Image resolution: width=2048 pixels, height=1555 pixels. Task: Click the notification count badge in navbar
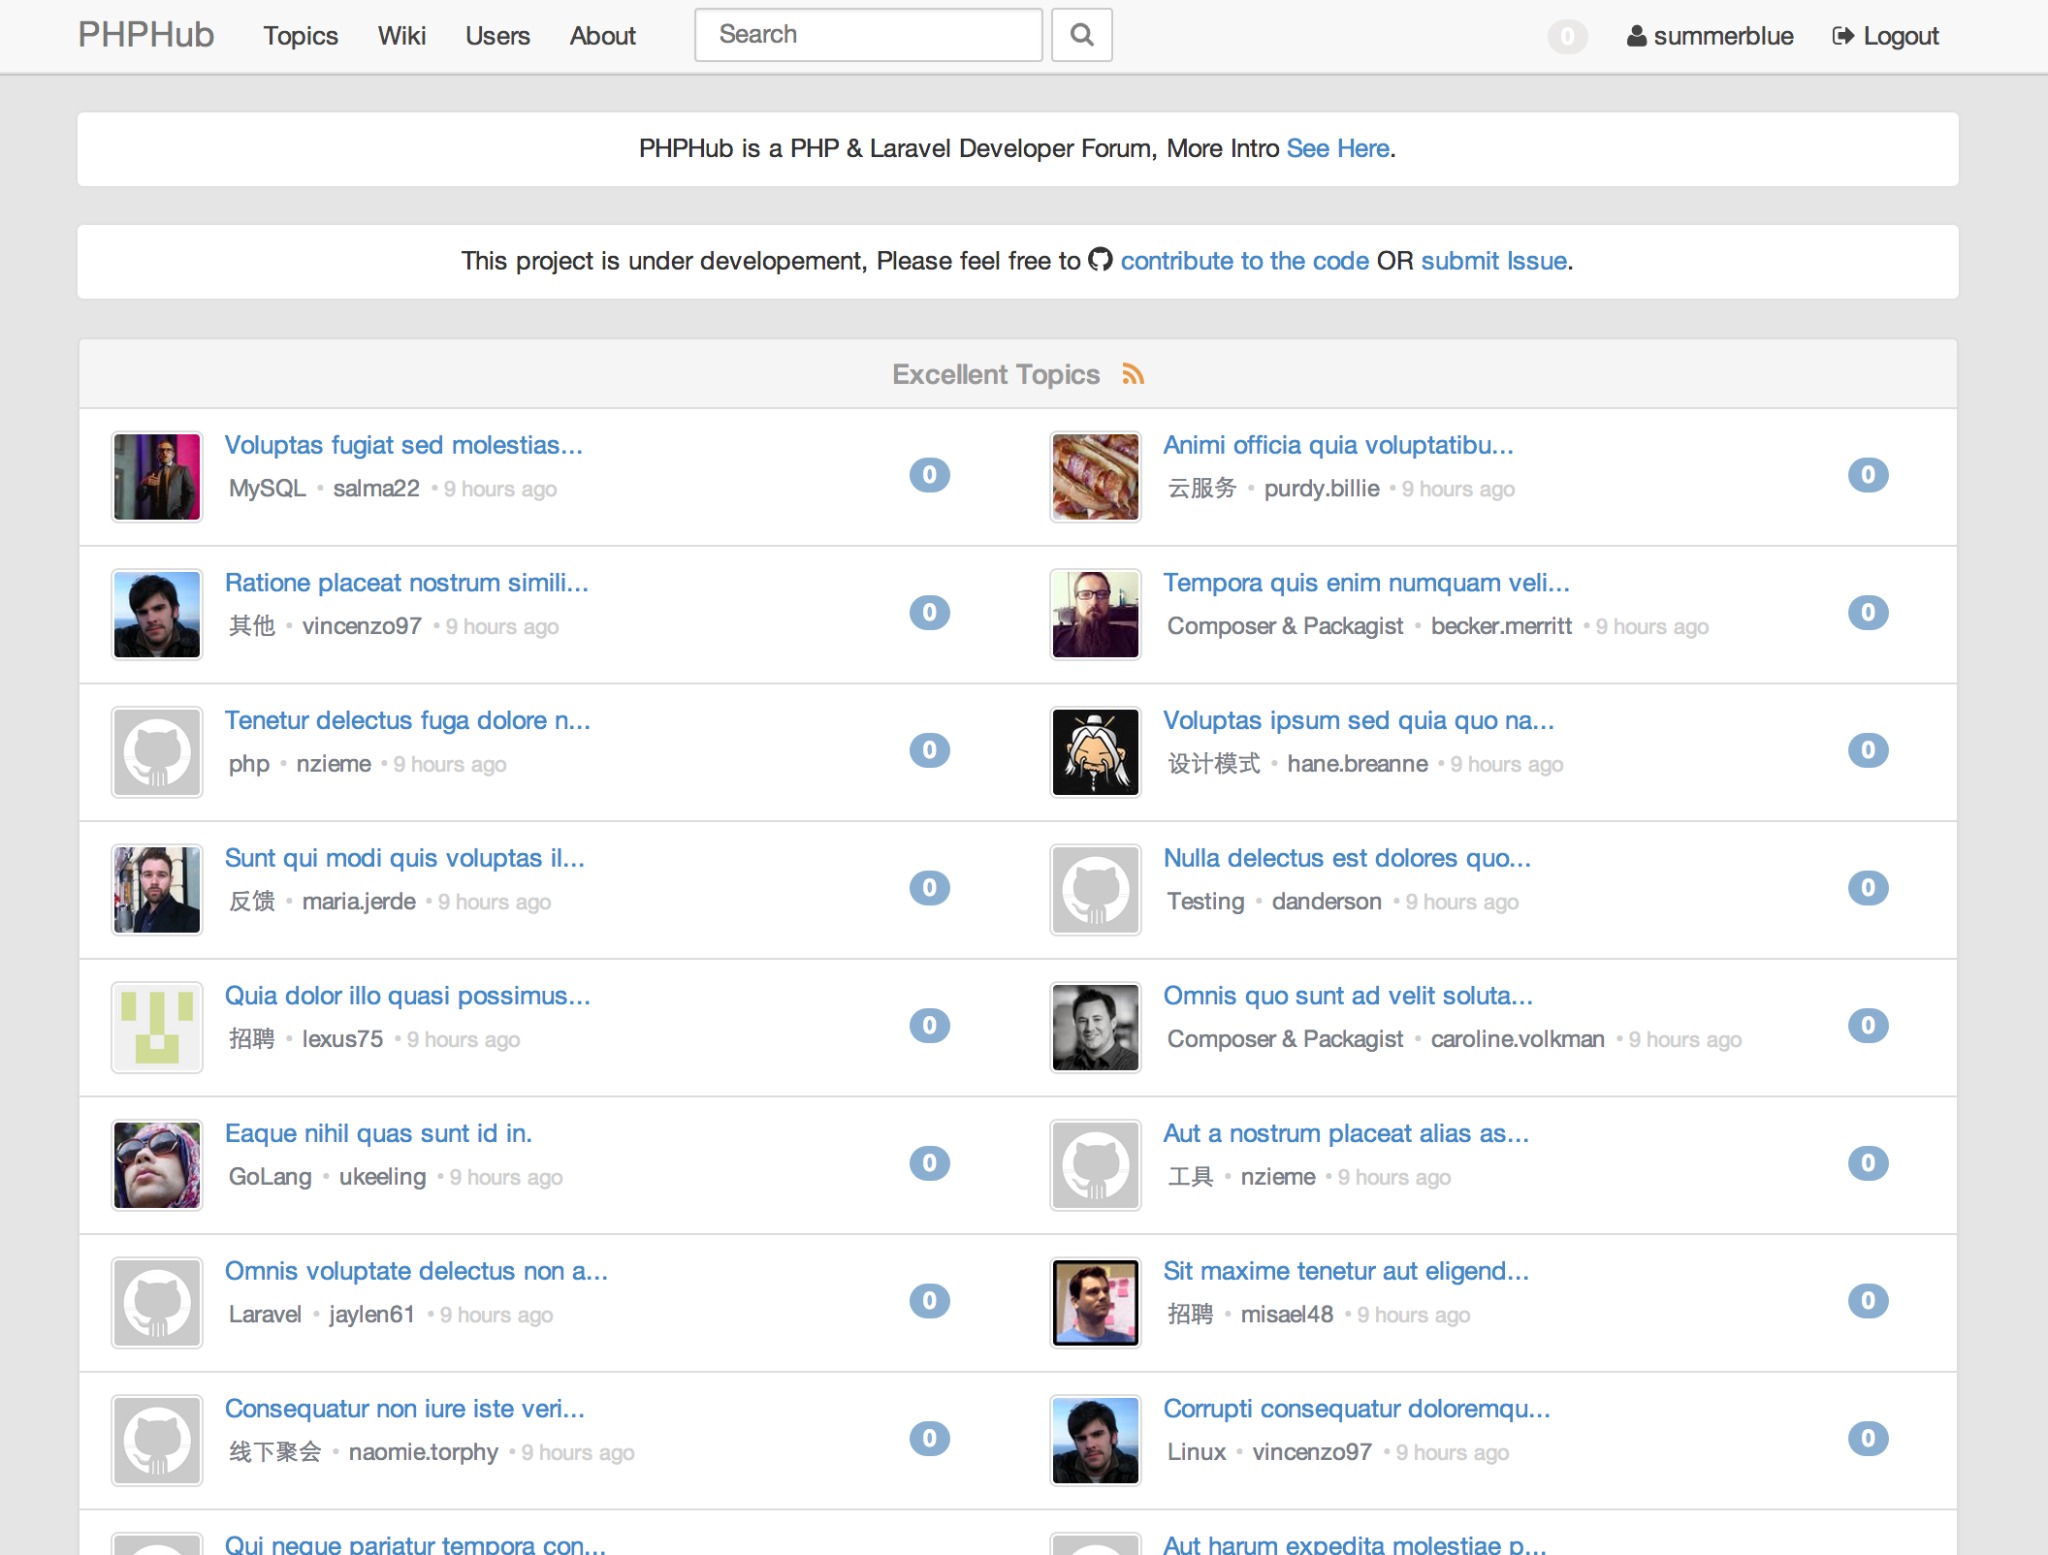1566,37
